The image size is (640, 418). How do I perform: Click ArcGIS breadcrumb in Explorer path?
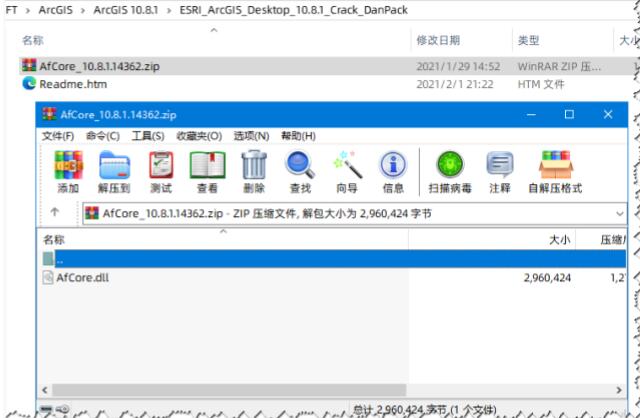[56, 10]
